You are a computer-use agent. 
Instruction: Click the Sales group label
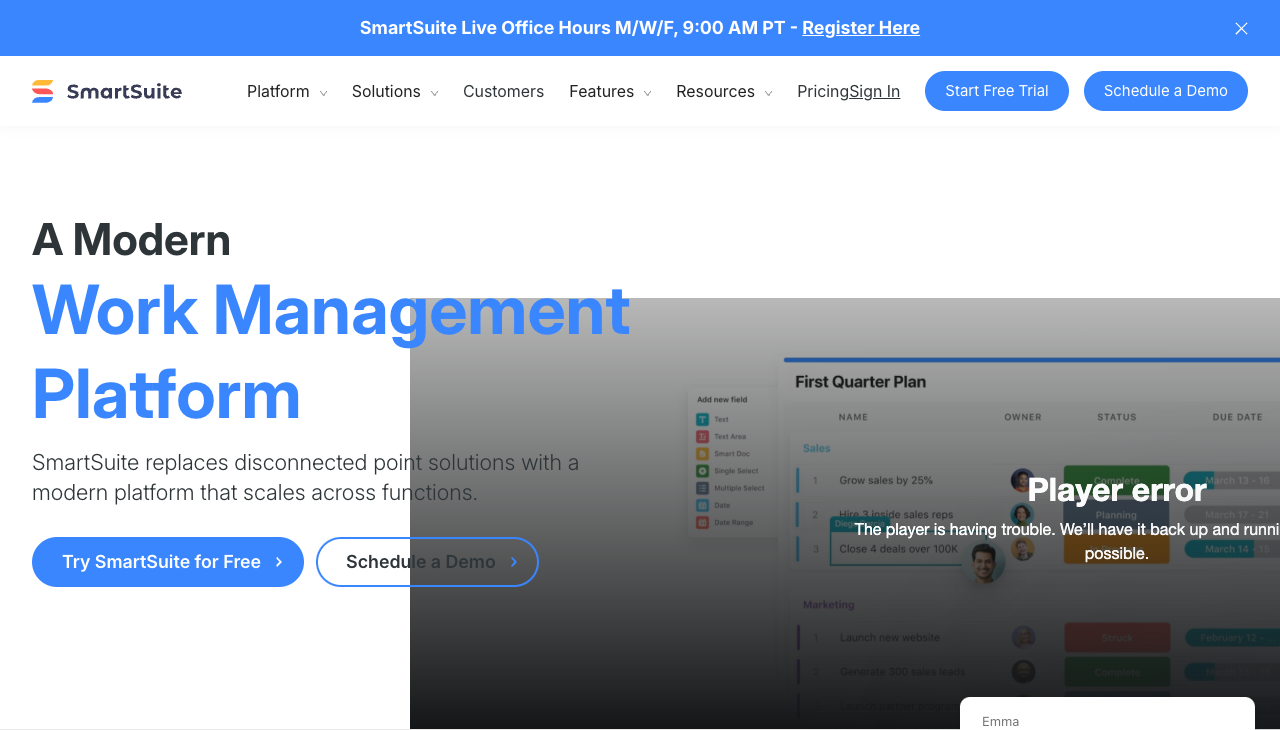click(x=817, y=448)
